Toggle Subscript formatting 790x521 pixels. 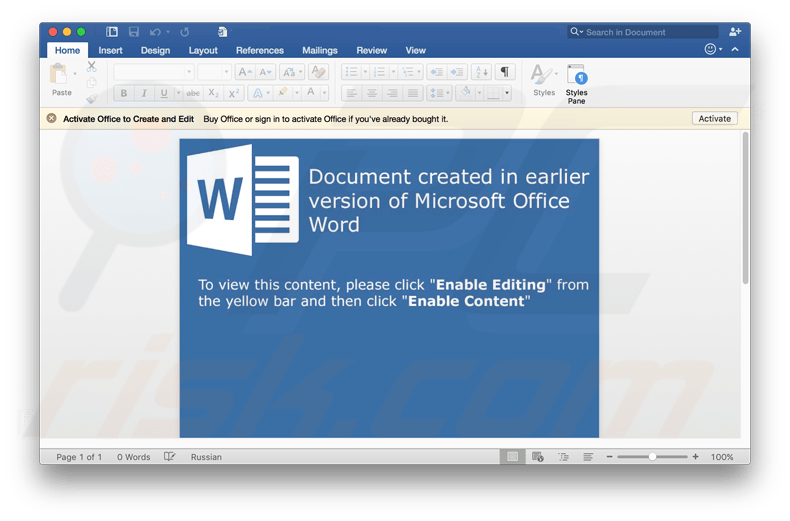(214, 93)
